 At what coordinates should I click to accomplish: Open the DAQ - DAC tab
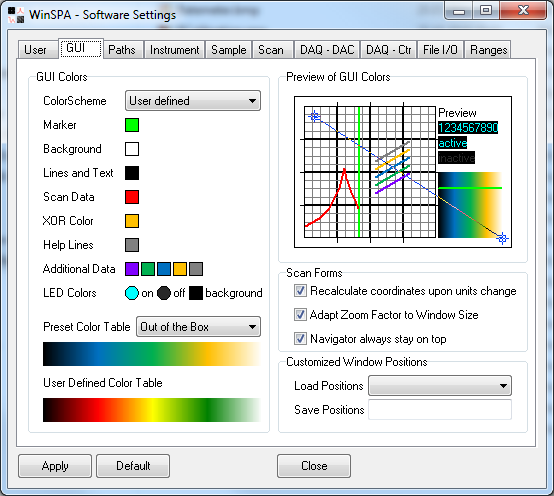(x=327, y=49)
